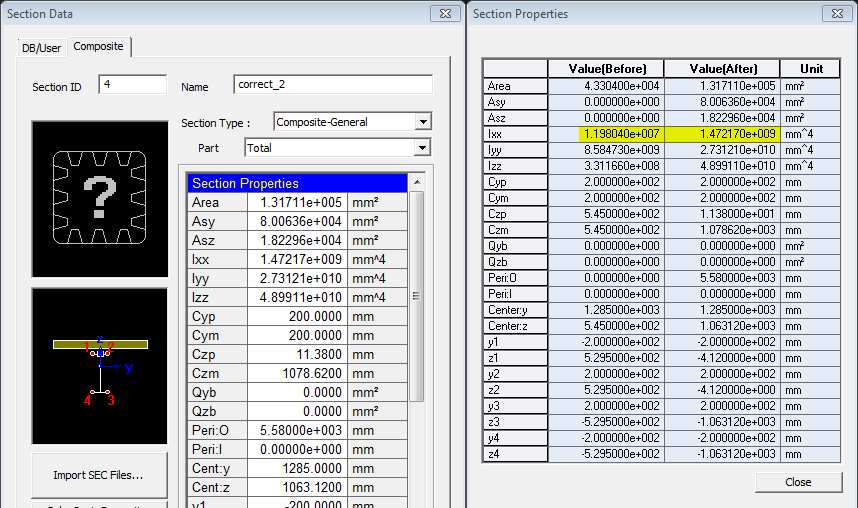
Task: Close the Section Data dialog
Action: point(445,14)
